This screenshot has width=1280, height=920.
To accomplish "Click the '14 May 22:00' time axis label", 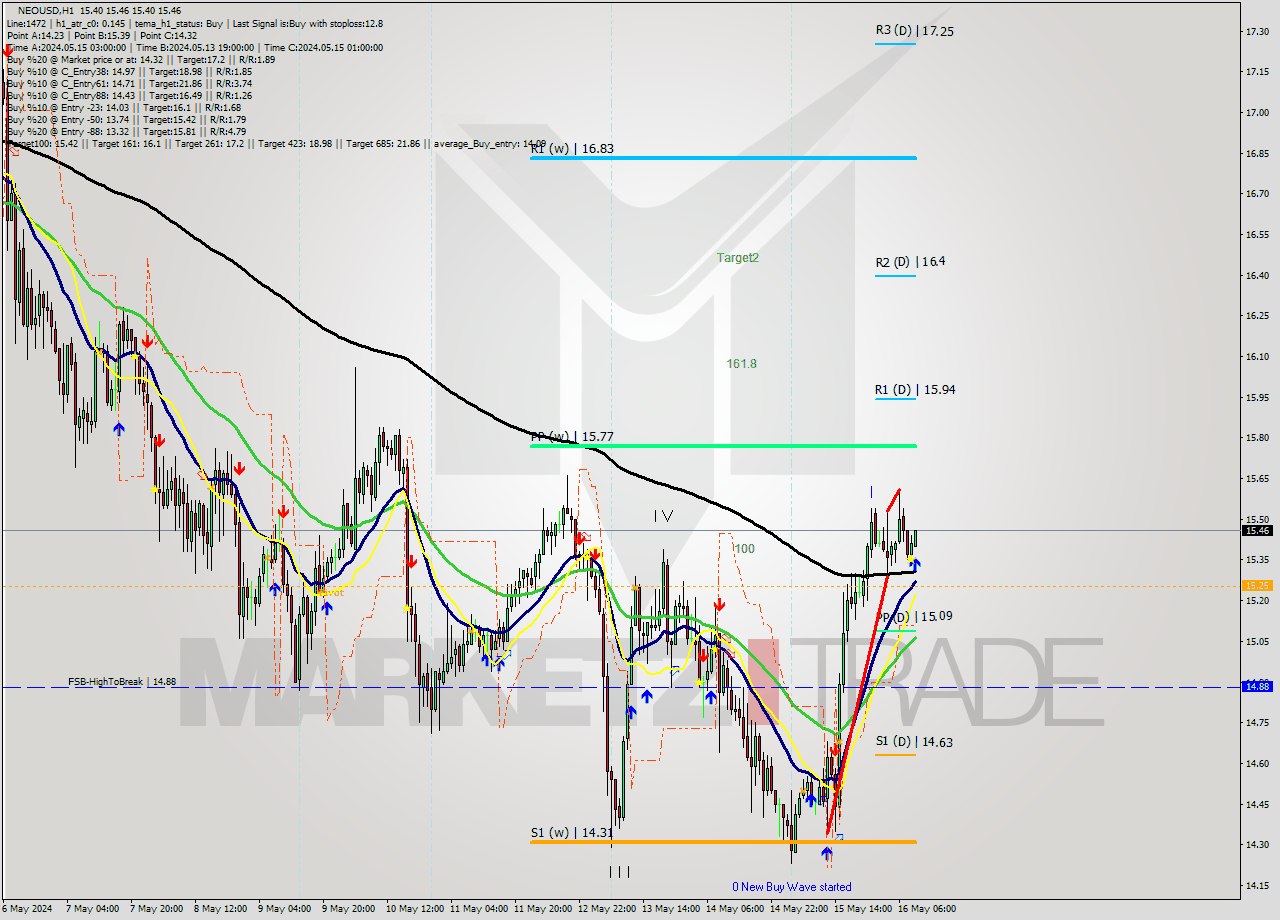I will pos(798,909).
